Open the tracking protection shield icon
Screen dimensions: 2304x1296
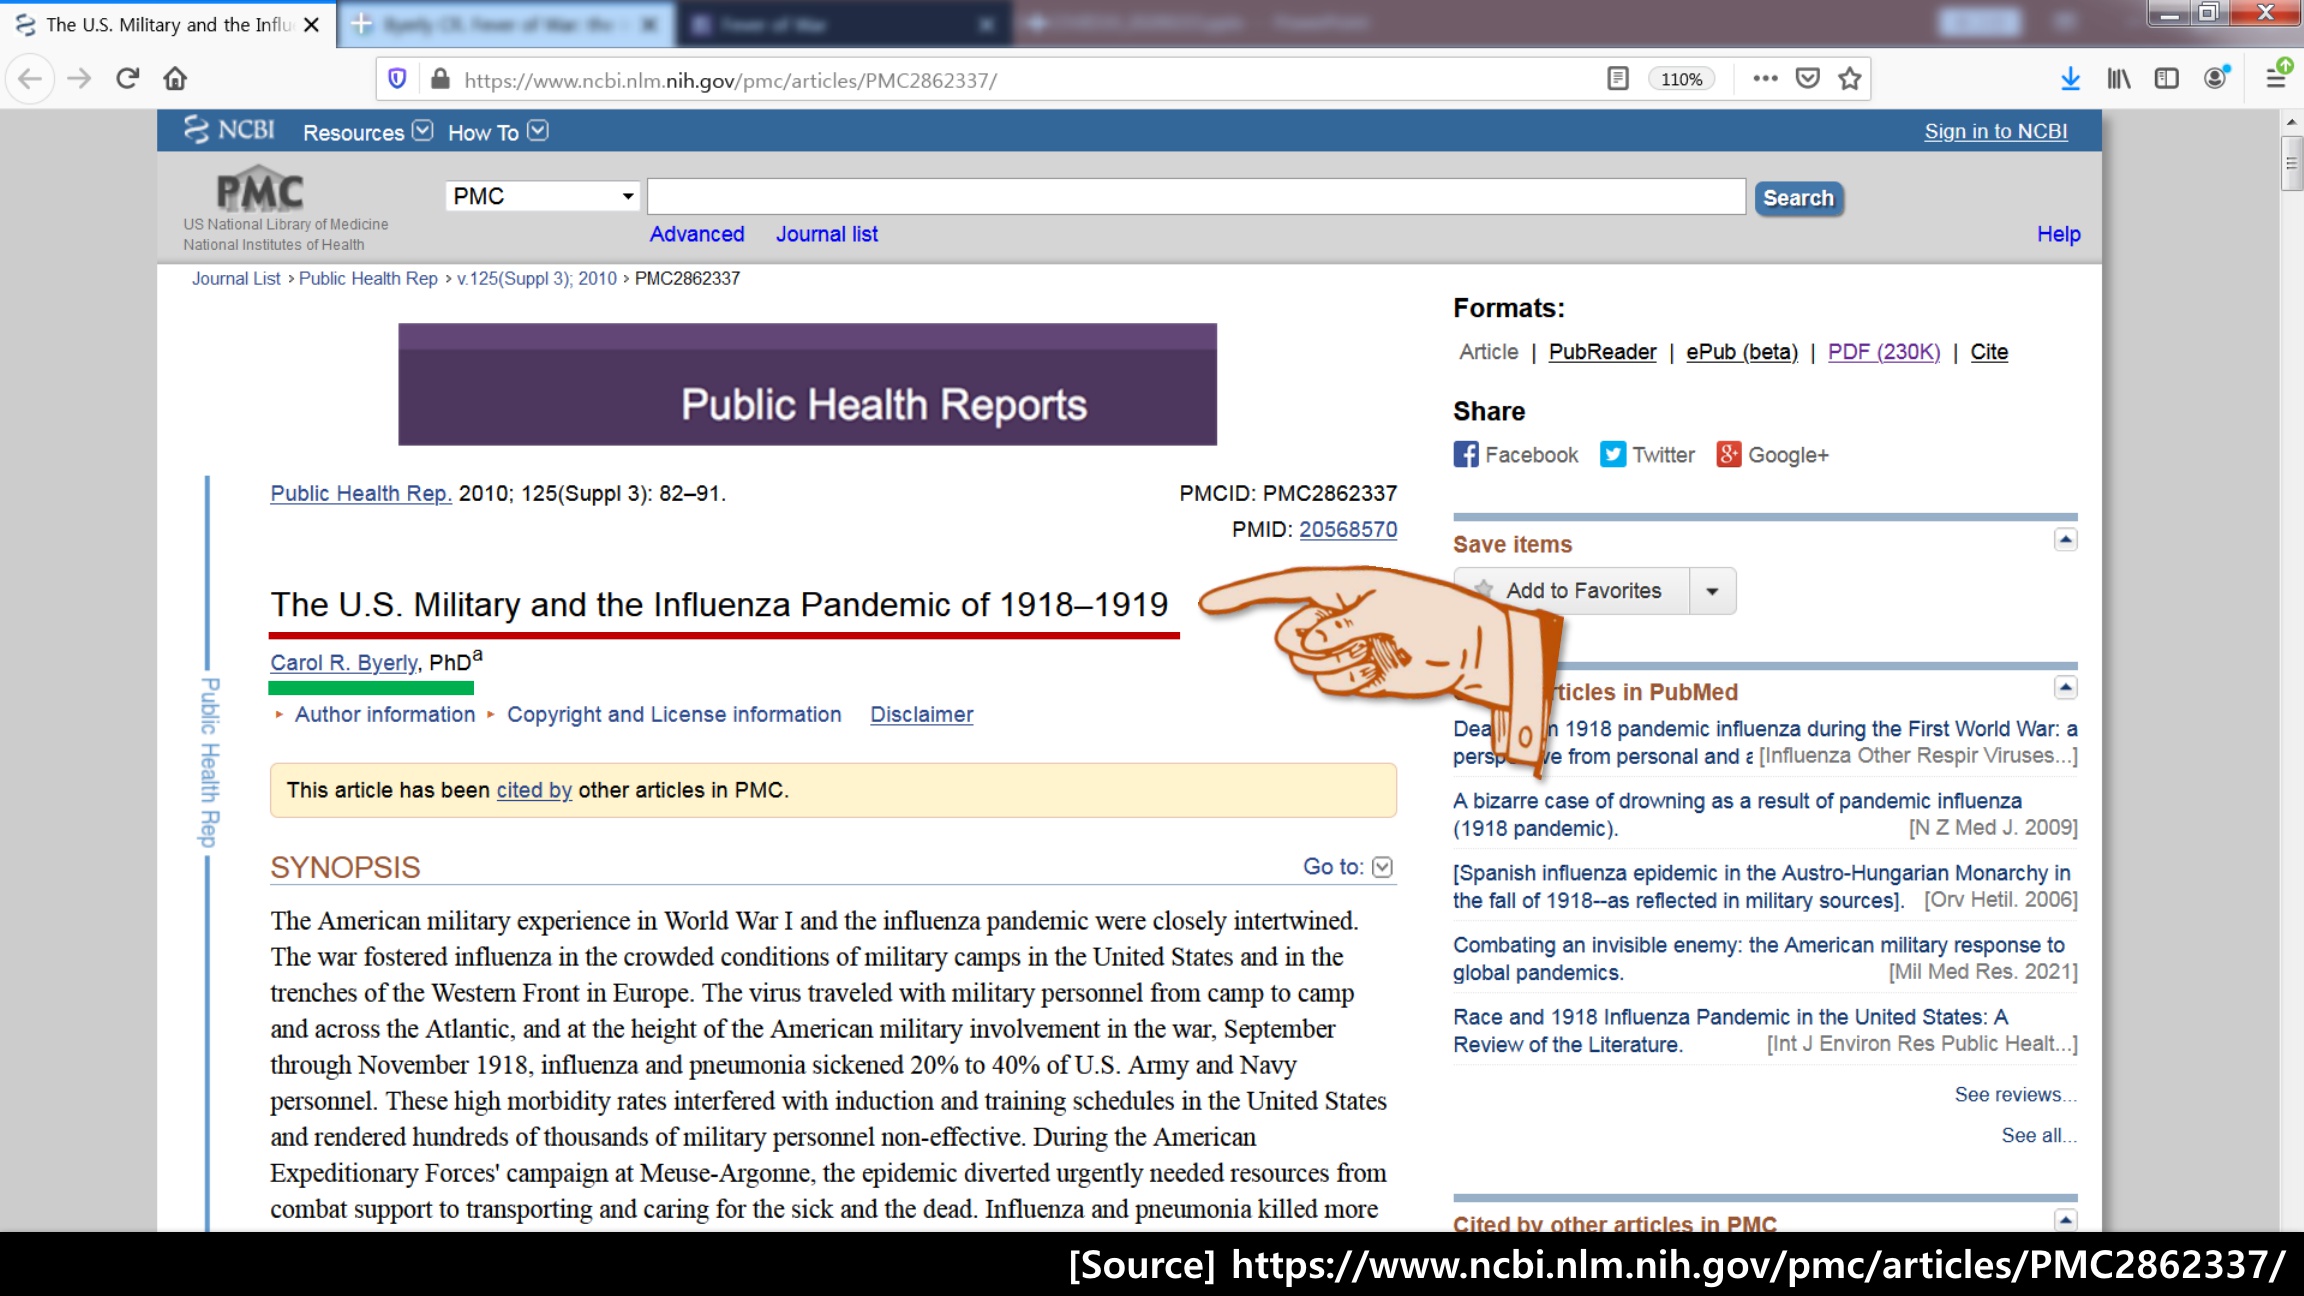click(x=397, y=79)
